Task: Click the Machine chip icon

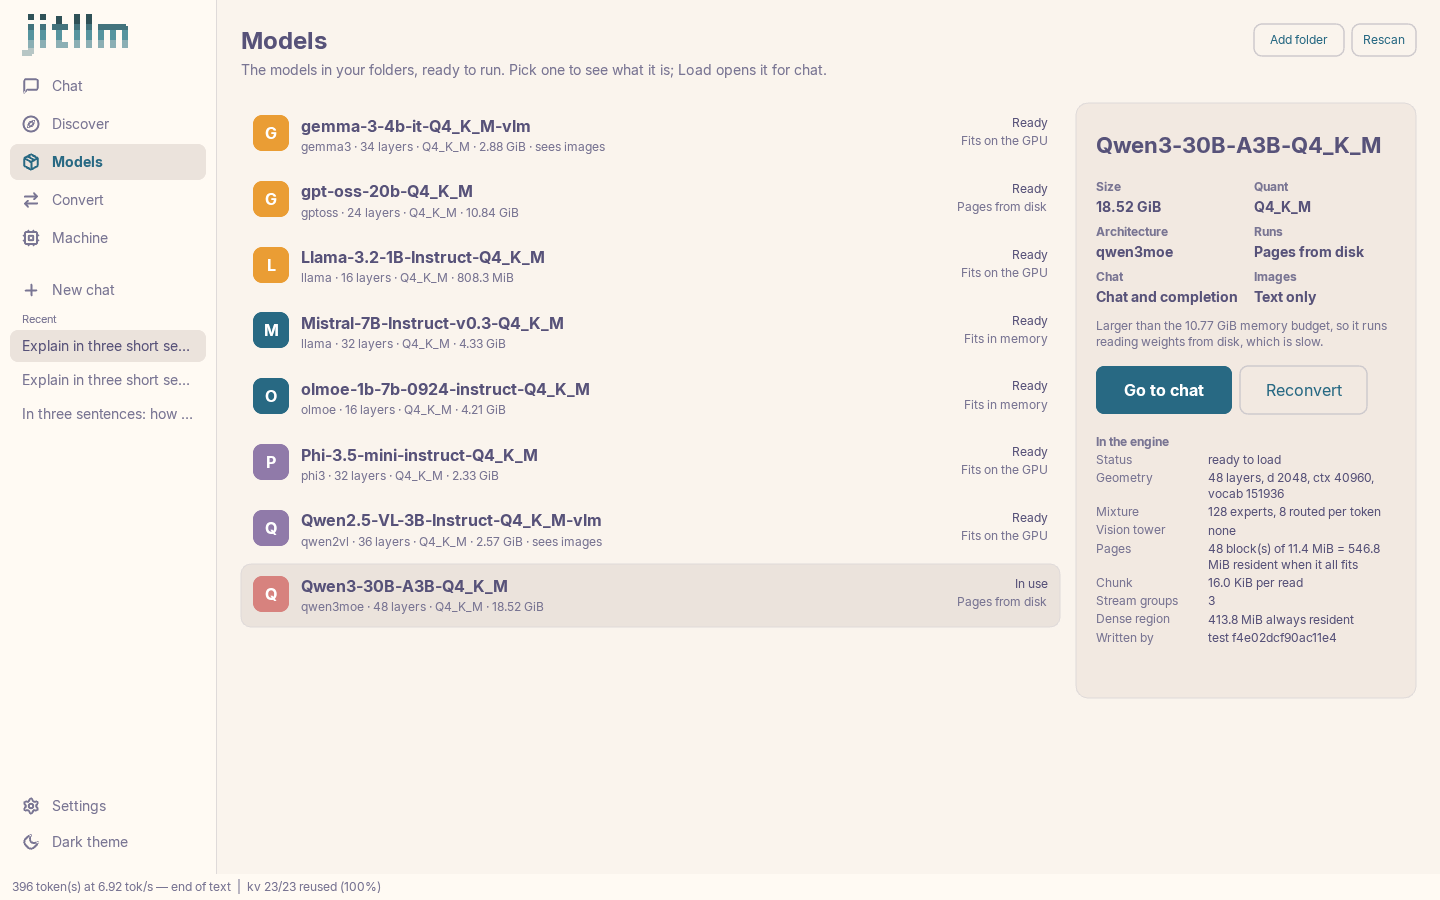Action: pyautogui.click(x=31, y=238)
